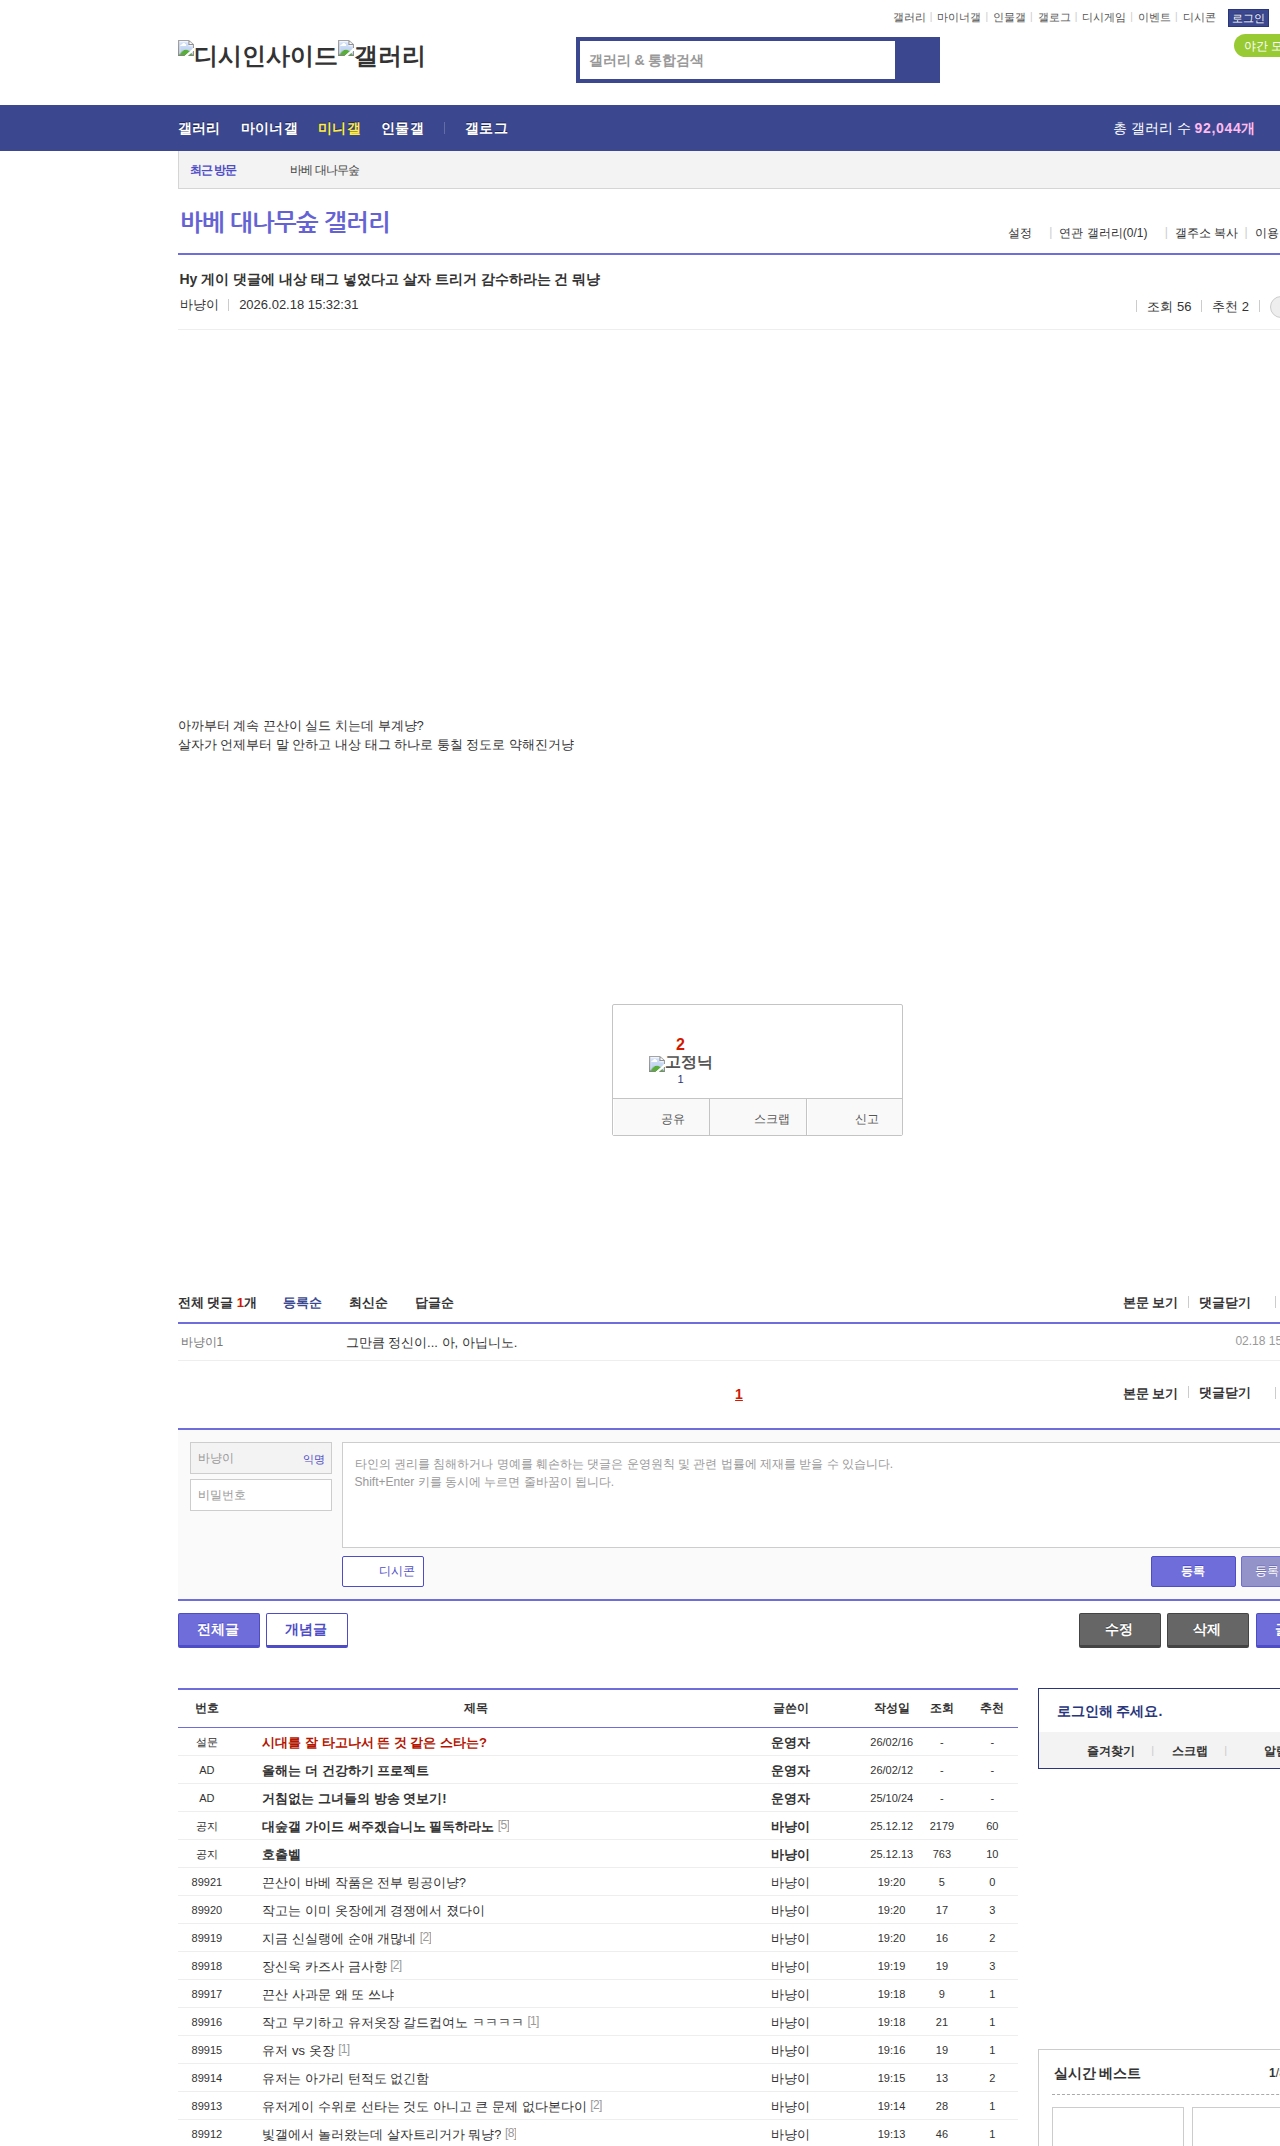Viewport: 1280px width, 2146px height.
Task: Open the 디시인사이드 logo image
Action: point(258,56)
